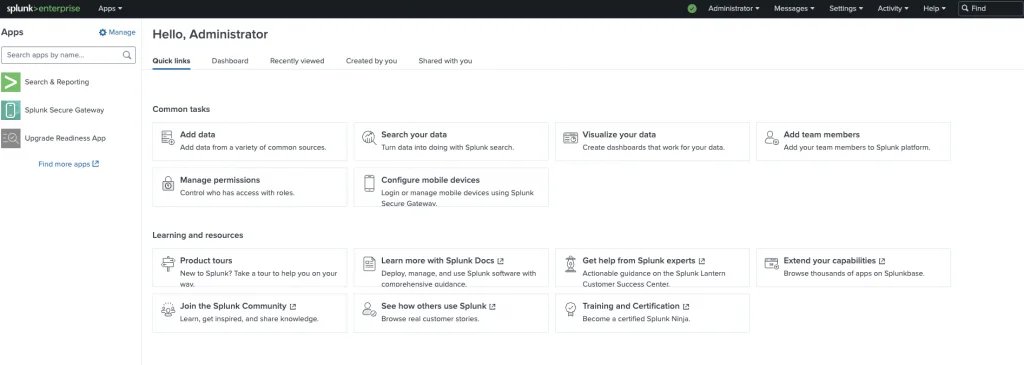Open the Upgrade Readiness App icon
Screen dimensions: 1024x365
click(10, 138)
